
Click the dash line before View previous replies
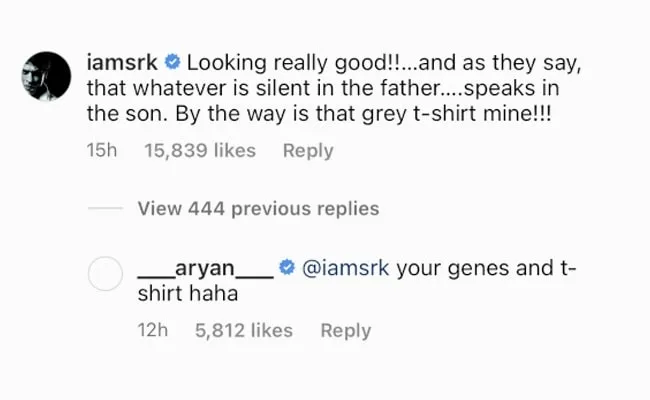tap(104, 209)
